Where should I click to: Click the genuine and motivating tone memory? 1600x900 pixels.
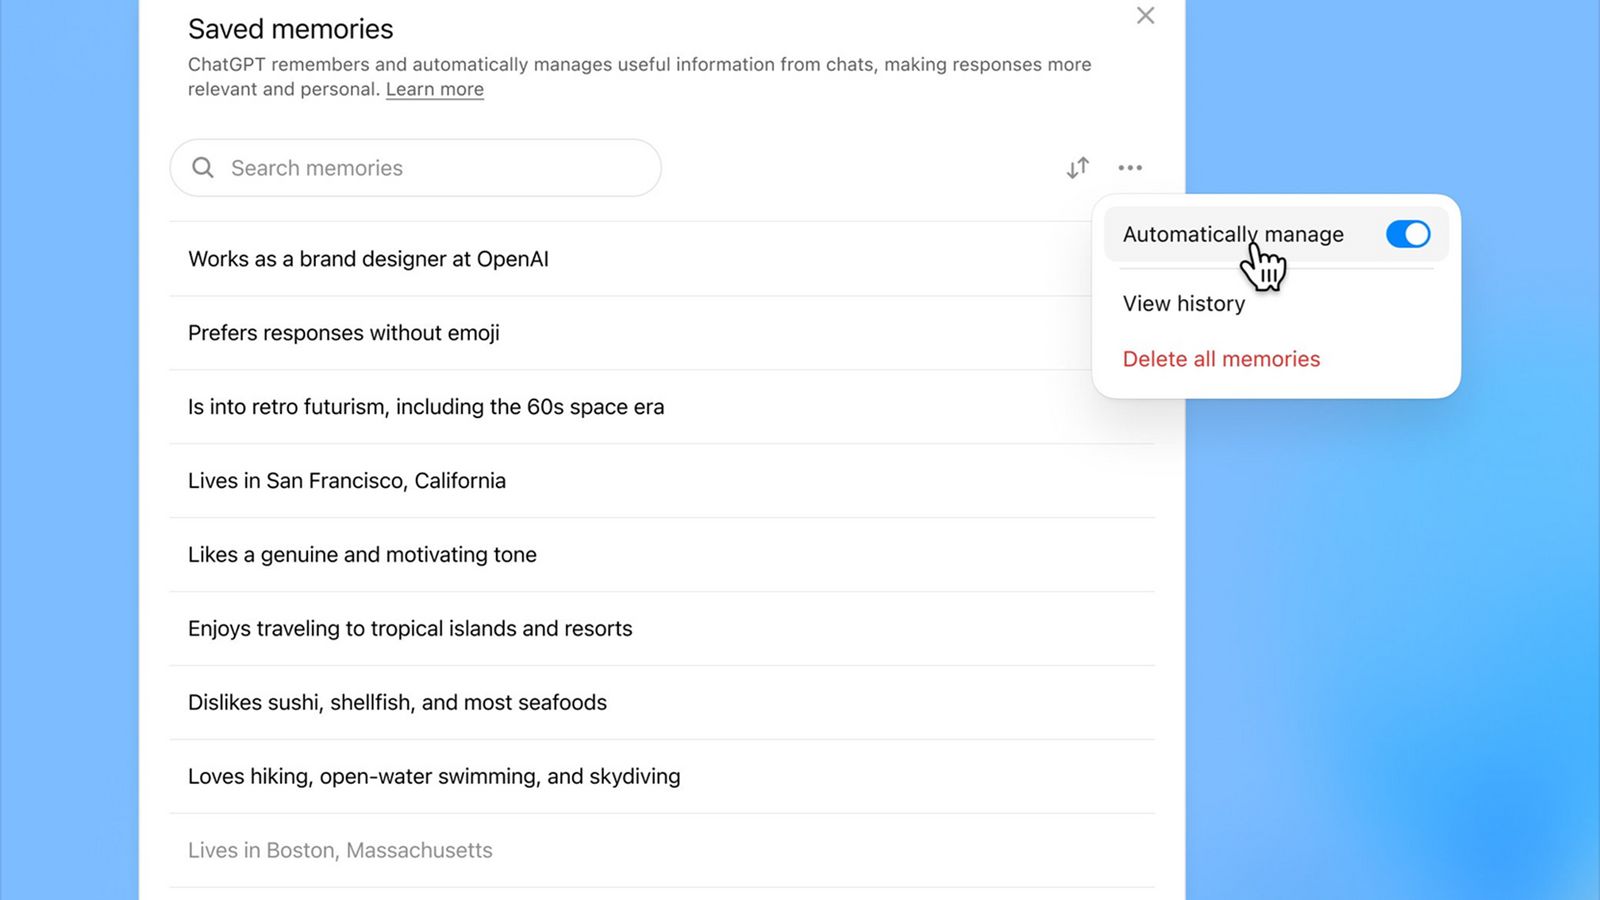pyautogui.click(x=361, y=554)
